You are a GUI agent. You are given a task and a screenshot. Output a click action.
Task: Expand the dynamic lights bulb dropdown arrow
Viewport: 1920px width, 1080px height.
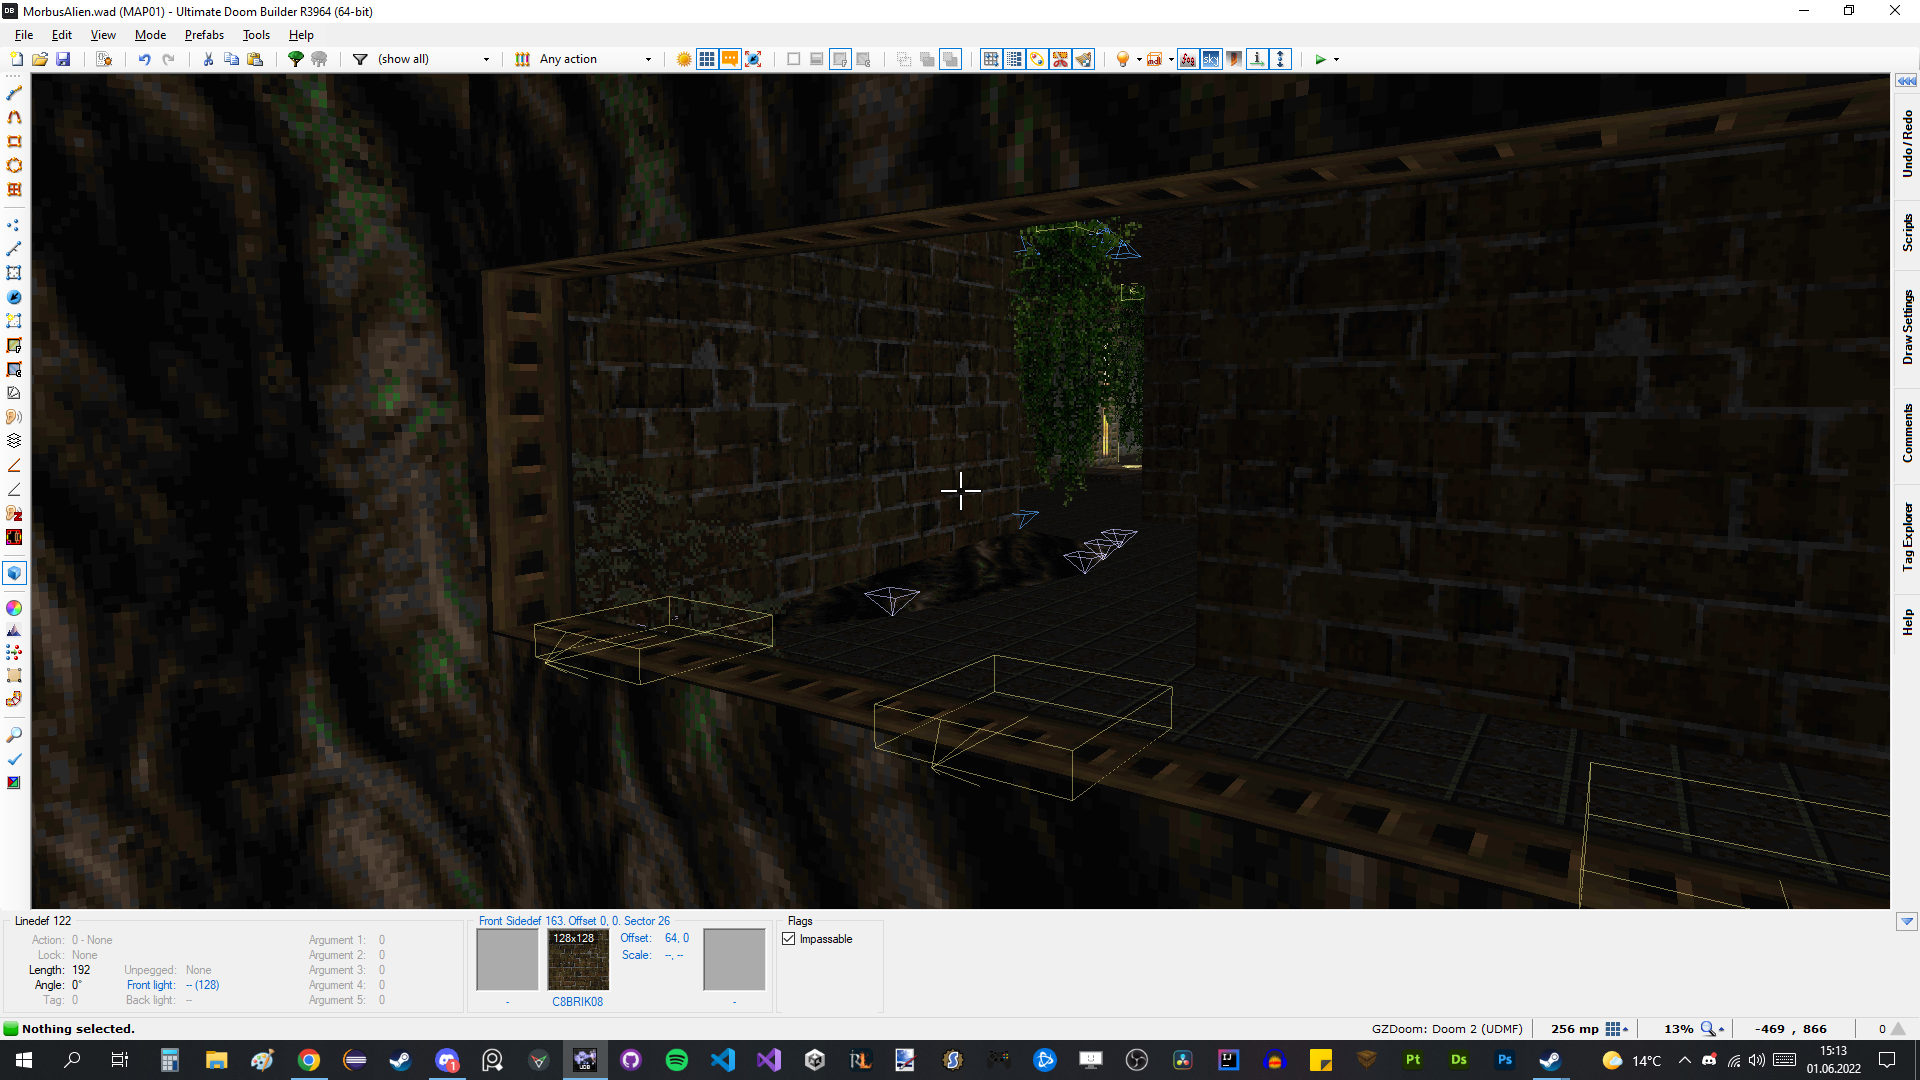[1139, 59]
